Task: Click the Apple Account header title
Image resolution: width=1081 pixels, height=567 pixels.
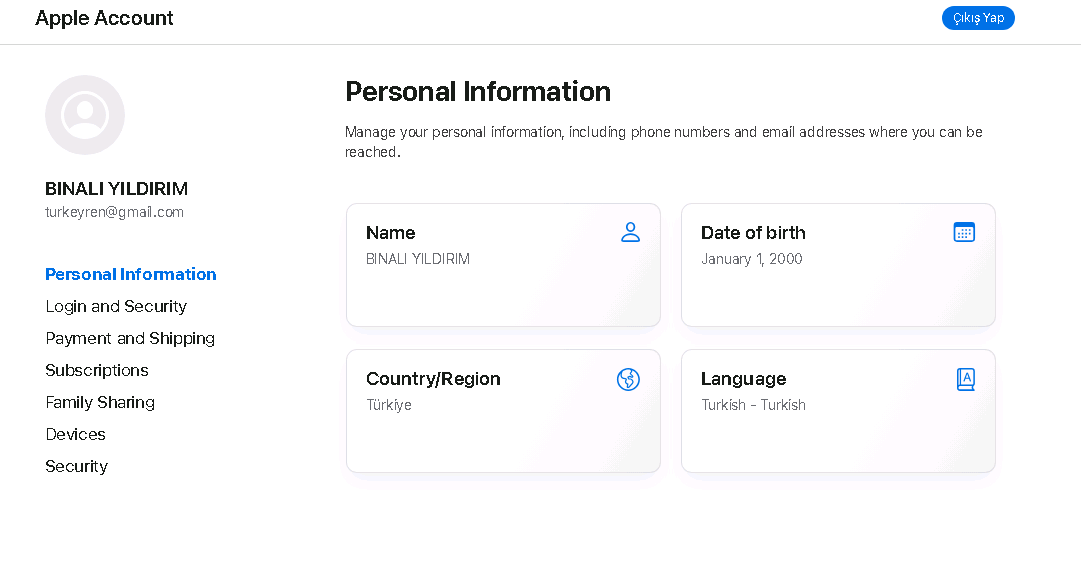Action: click(104, 18)
